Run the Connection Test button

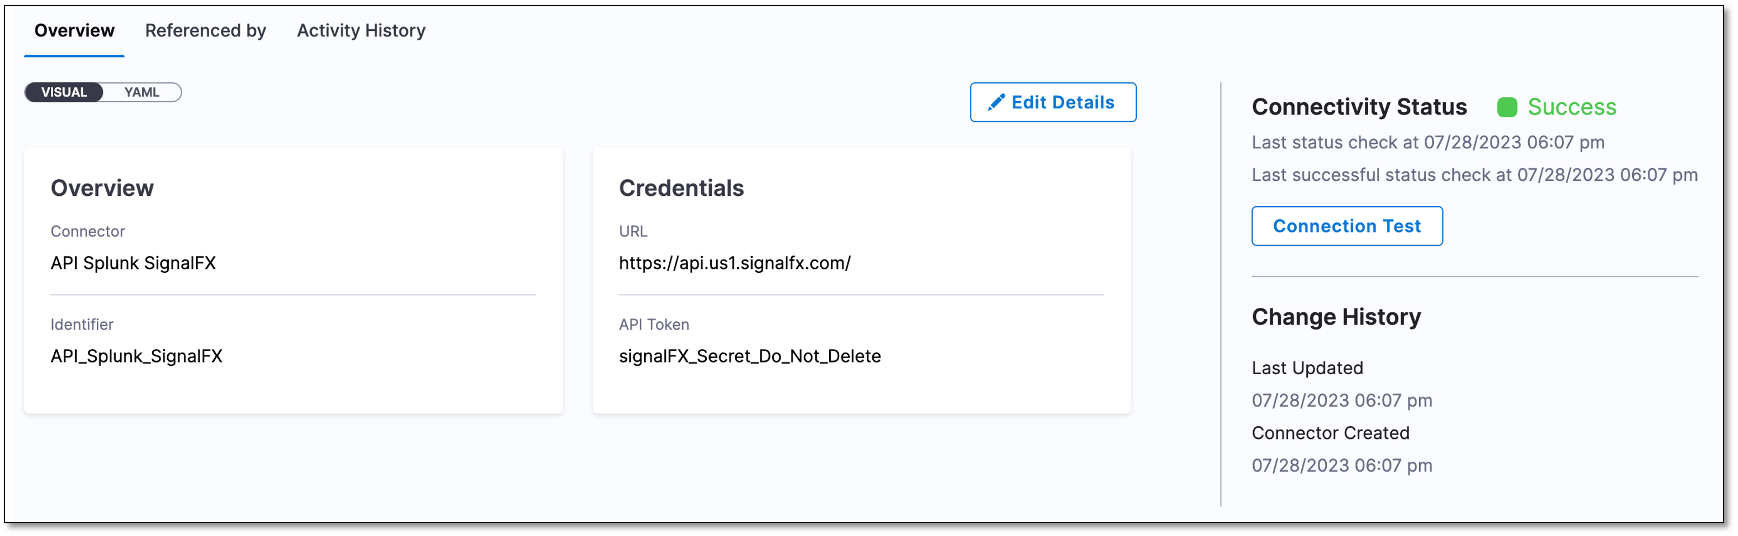click(1346, 226)
